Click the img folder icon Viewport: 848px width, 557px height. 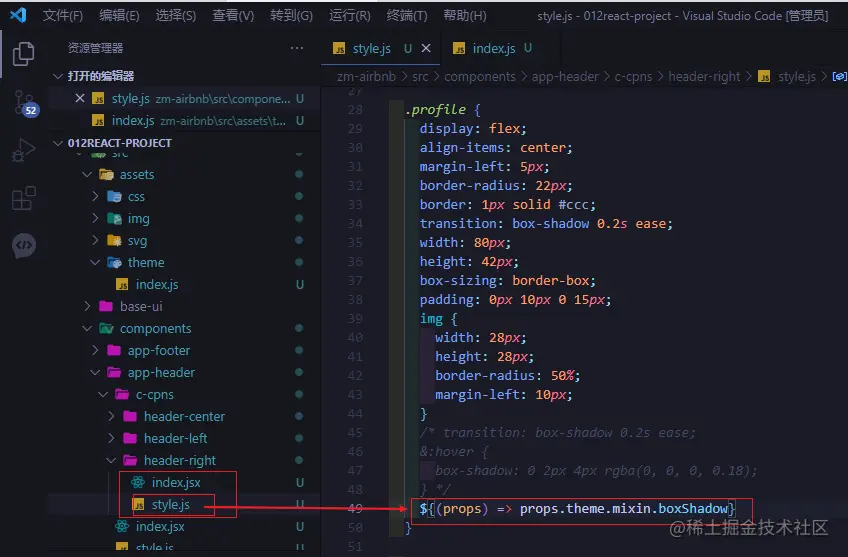pyautogui.click(x=114, y=218)
